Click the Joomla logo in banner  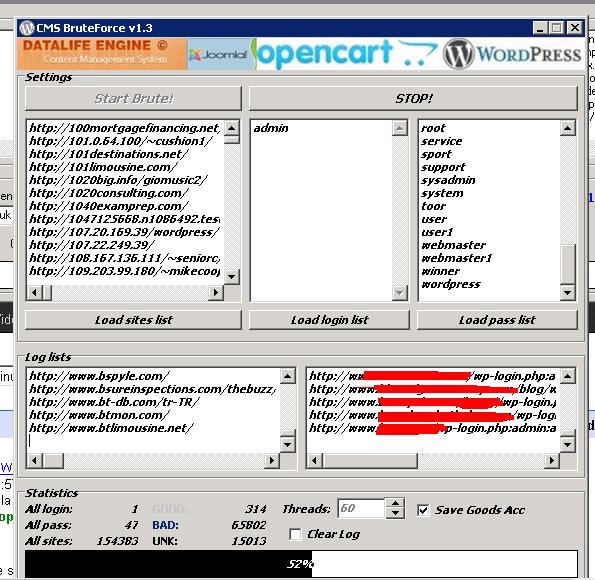pyautogui.click(x=219, y=55)
